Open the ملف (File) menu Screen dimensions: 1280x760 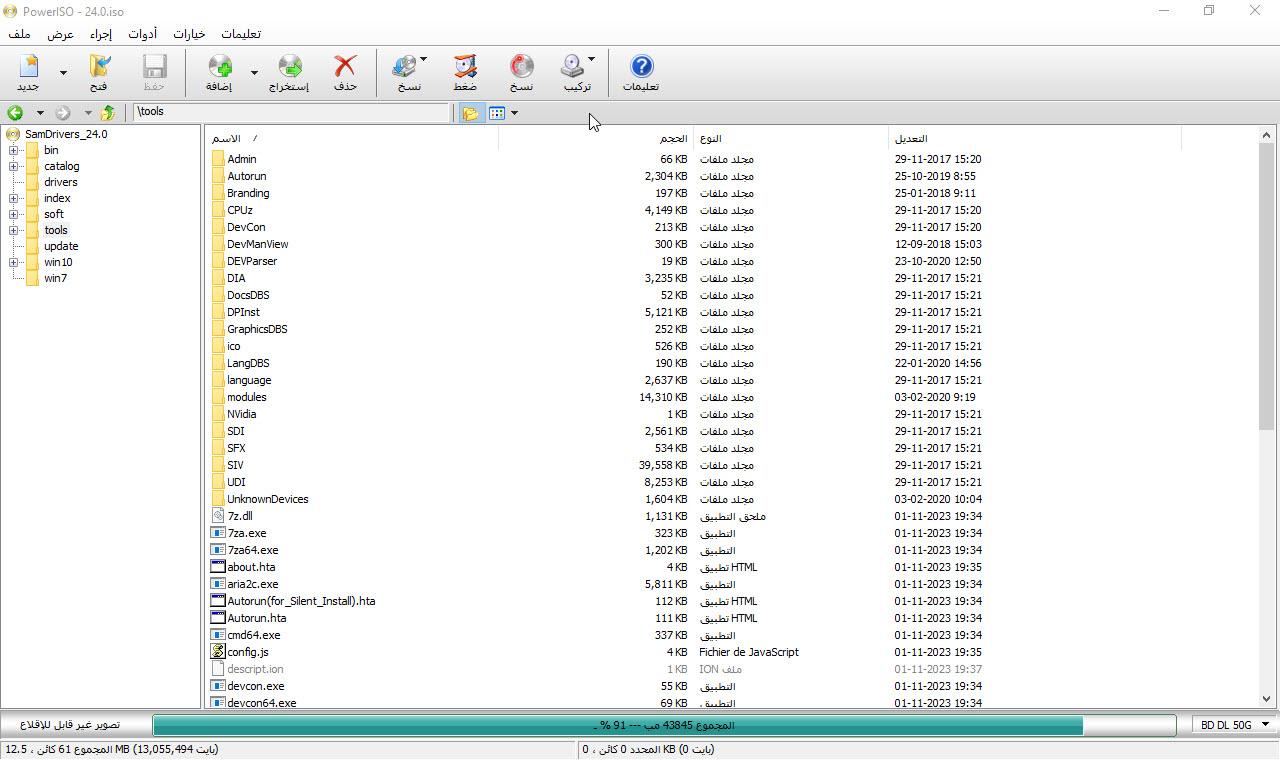tap(19, 34)
